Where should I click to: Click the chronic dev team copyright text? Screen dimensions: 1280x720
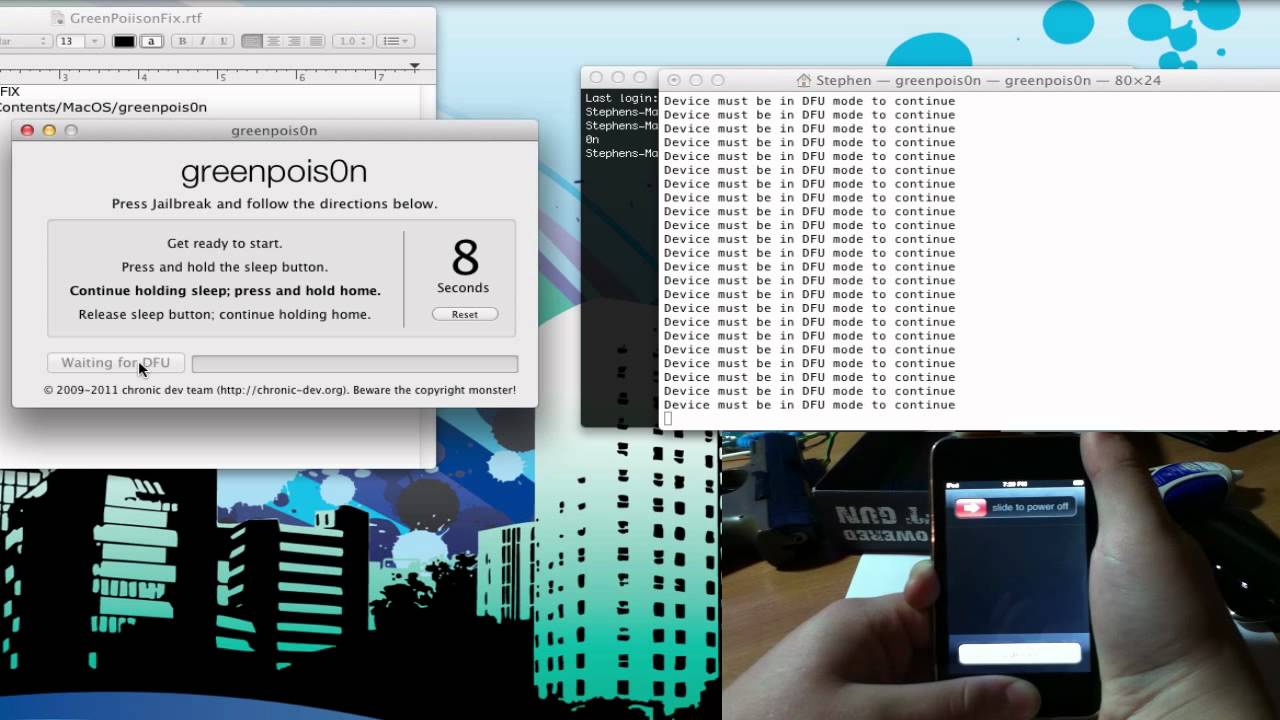coord(280,390)
